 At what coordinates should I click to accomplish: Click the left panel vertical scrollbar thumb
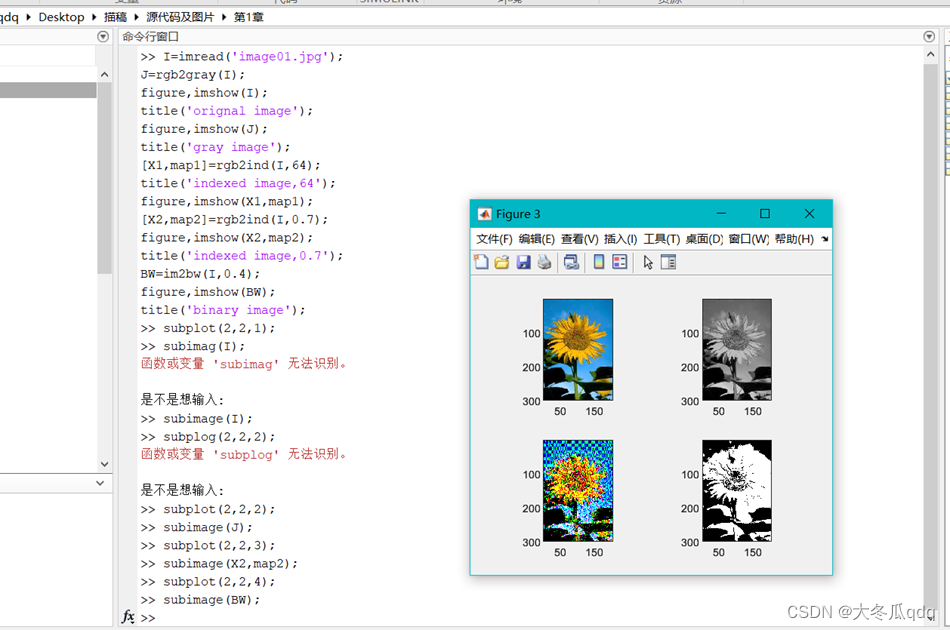pos(104,178)
